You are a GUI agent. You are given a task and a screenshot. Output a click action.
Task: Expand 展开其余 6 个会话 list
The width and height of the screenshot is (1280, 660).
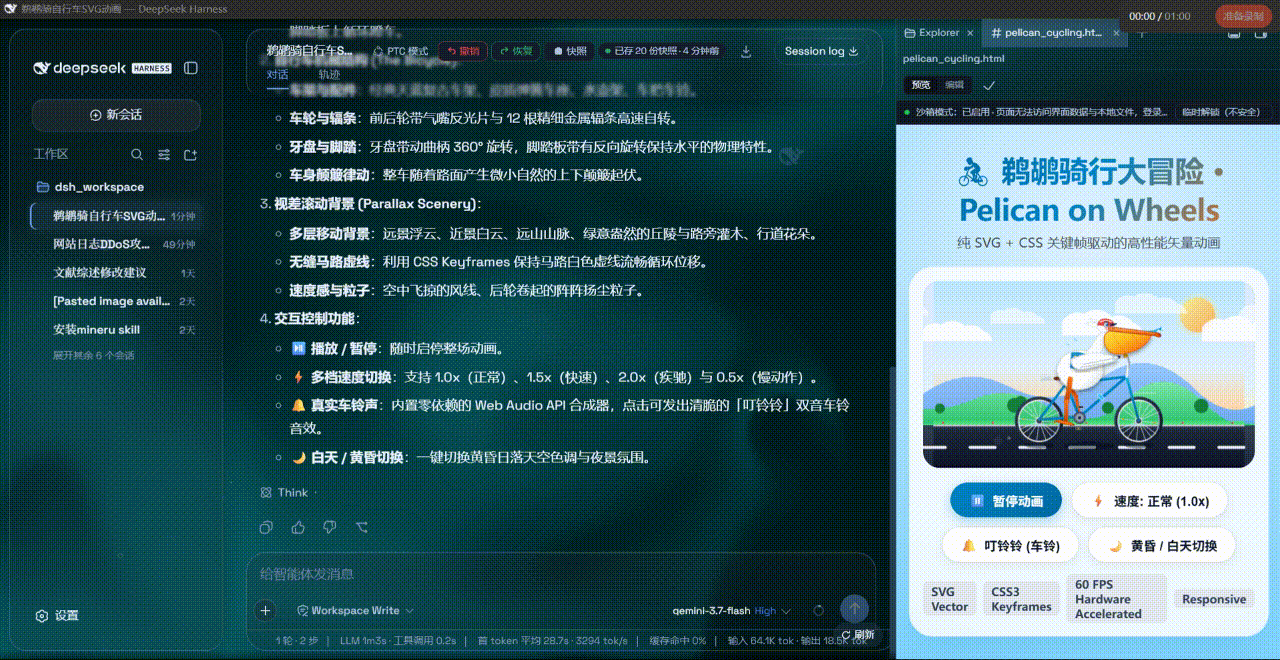pyautogui.click(x=94, y=356)
